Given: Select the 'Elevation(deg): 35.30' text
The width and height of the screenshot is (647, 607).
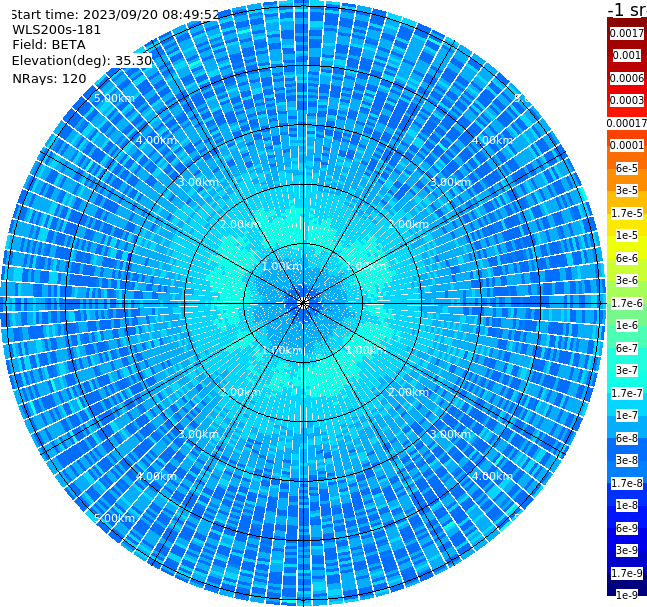Looking at the screenshot, I should (82, 61).
